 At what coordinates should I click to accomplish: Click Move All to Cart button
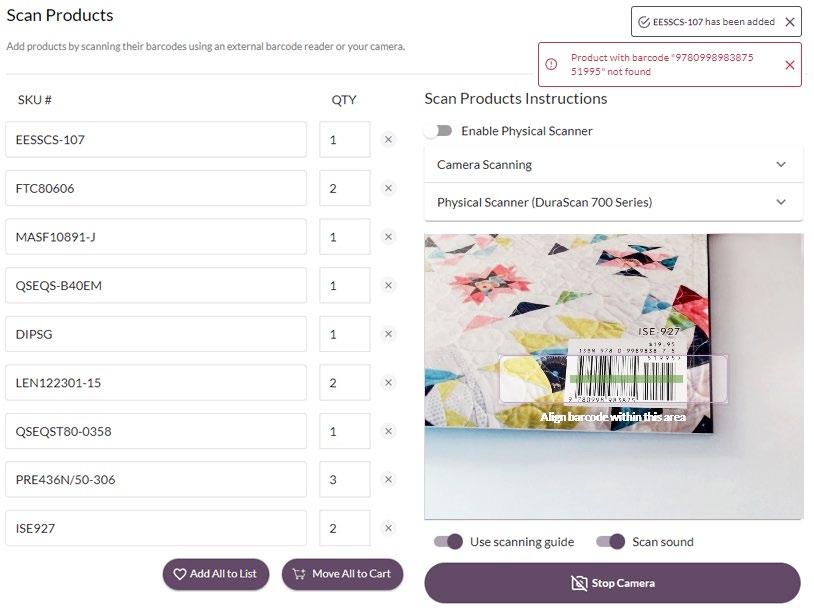pyautogui.click(x=343, y=574)
